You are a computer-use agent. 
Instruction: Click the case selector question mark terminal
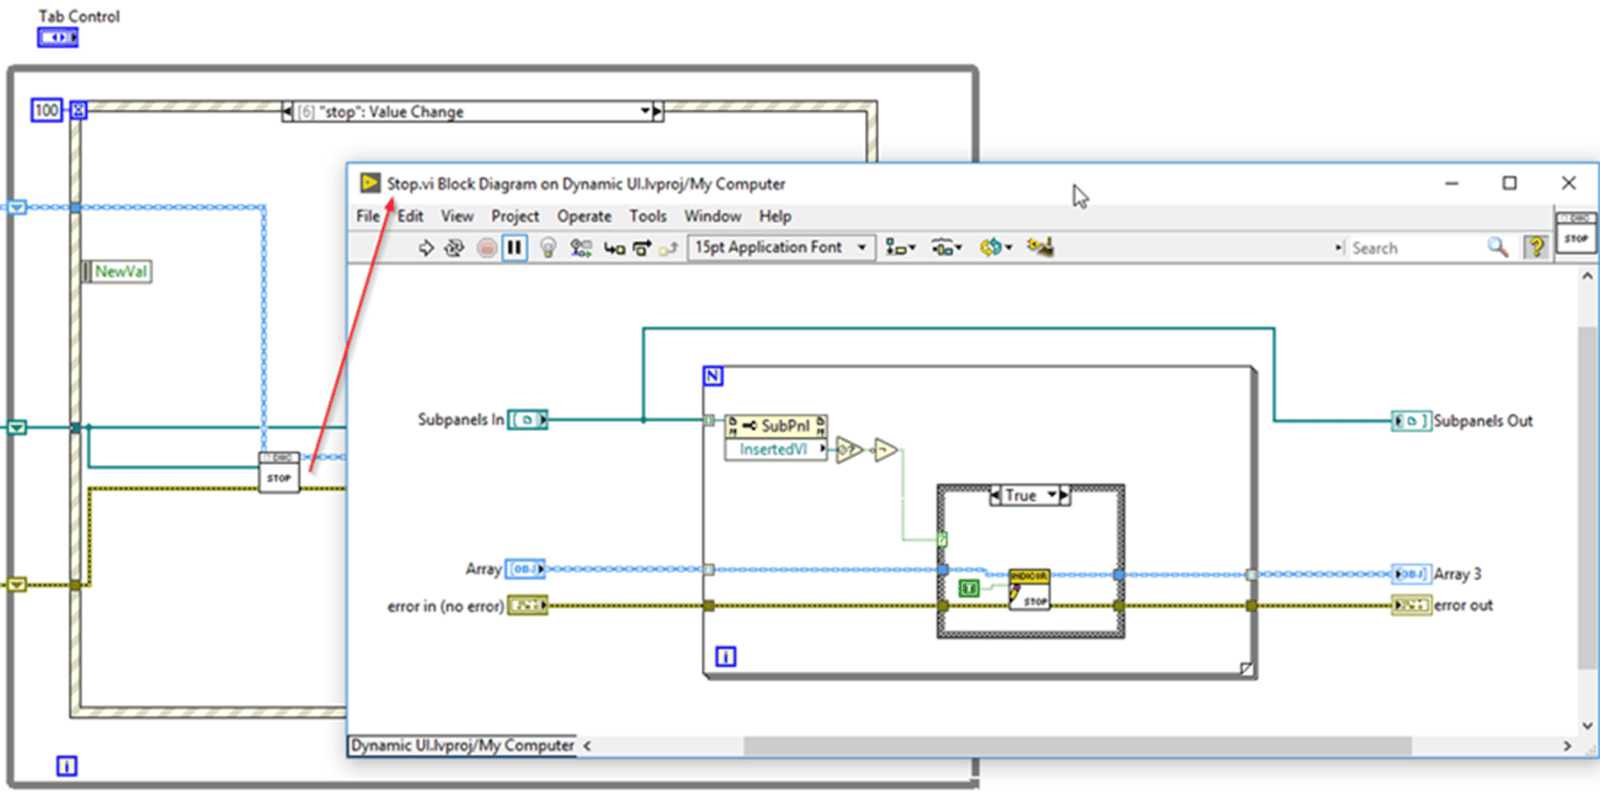point(942,540)
